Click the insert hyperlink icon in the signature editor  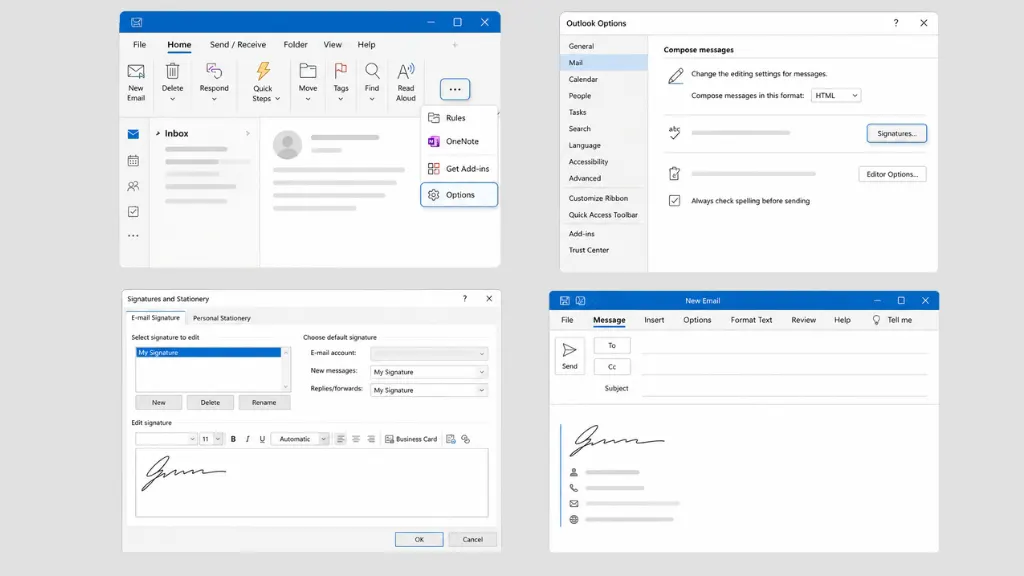coord(466,440)
